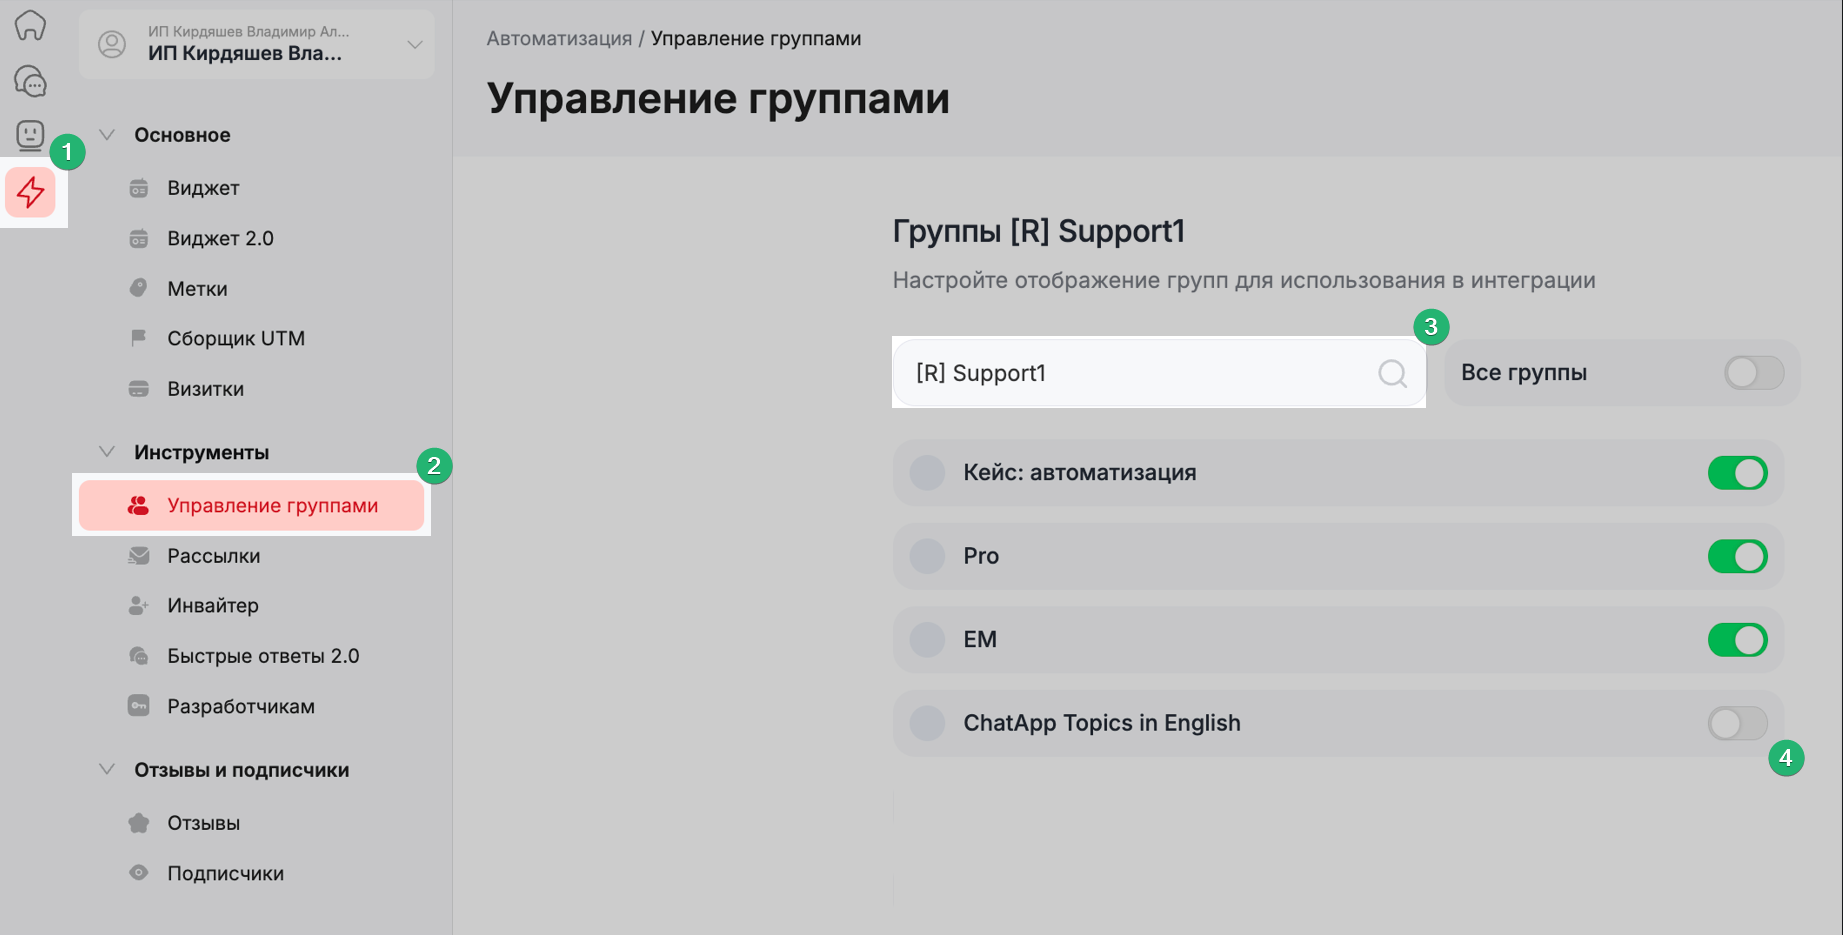Collapse the Инструменты section

(107, 452)
